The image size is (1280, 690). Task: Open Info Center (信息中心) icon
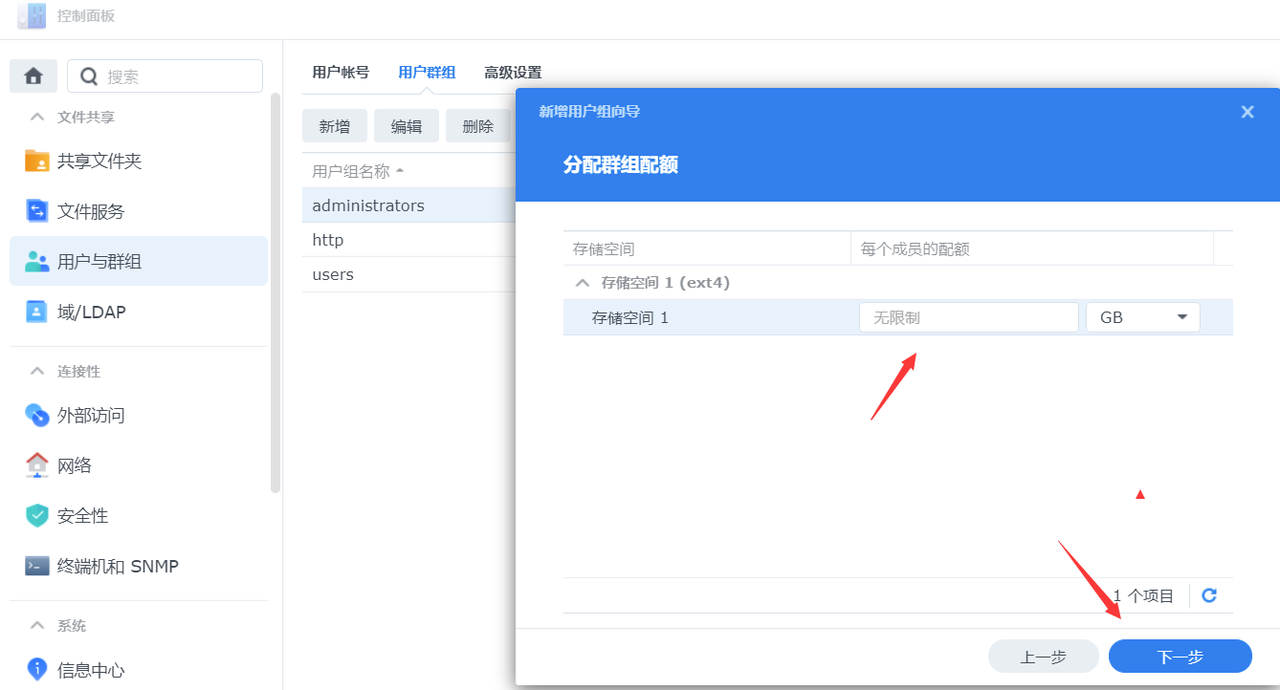click(37, 669)
